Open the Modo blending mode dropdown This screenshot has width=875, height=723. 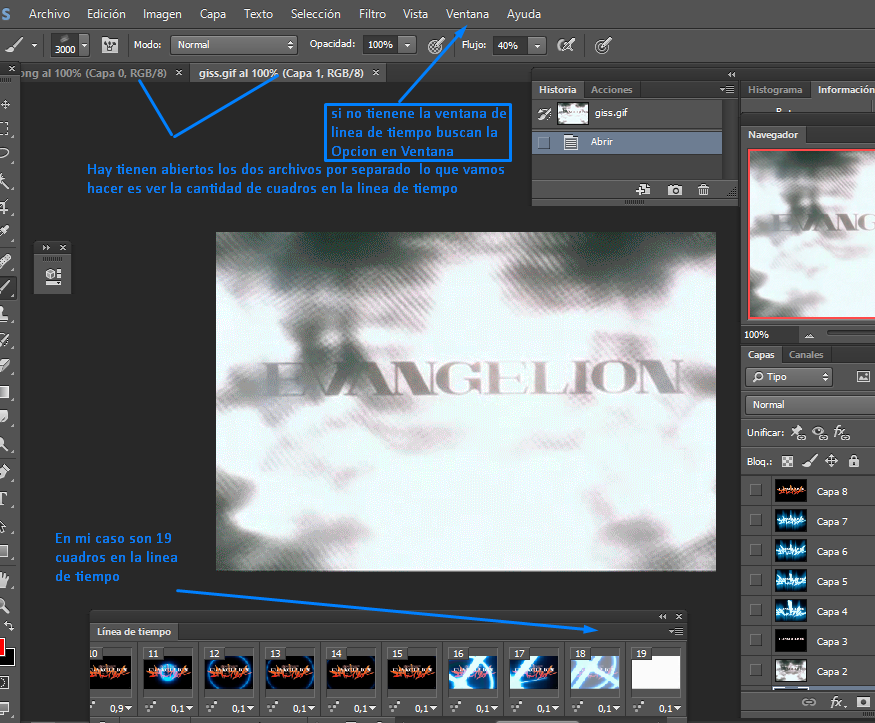(233, 45)
